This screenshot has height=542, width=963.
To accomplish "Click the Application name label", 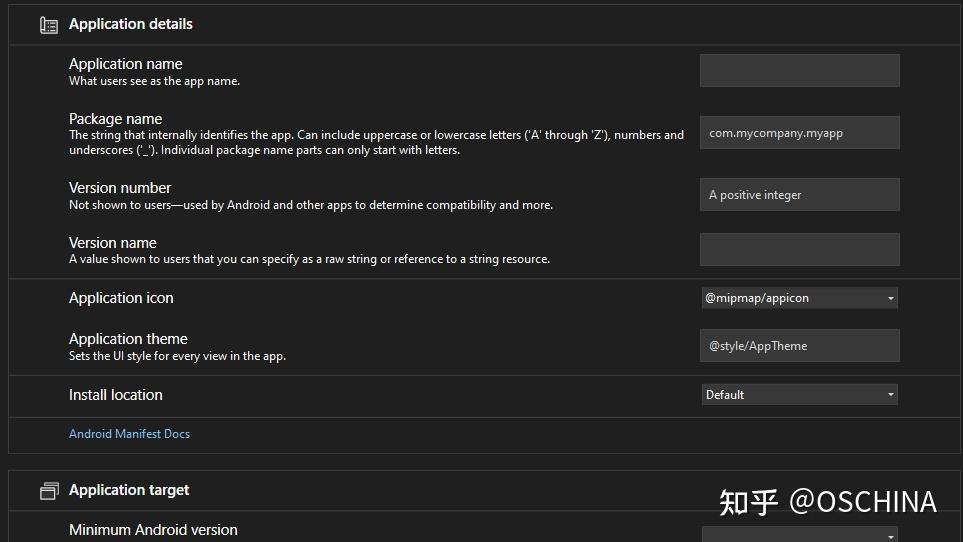I will [x=126, y=64].
